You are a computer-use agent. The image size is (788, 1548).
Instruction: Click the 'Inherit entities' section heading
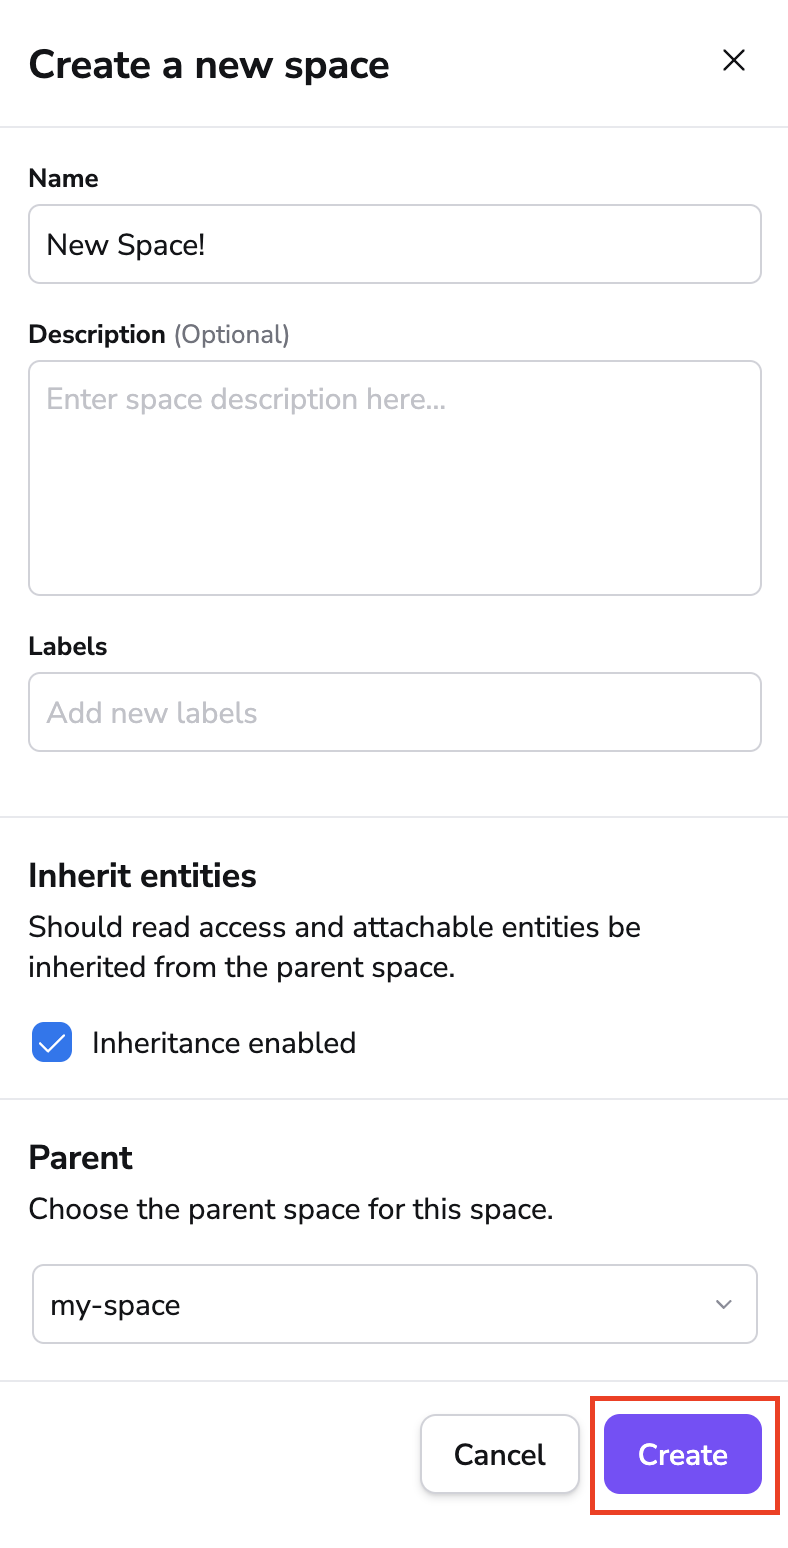(143, 876)
